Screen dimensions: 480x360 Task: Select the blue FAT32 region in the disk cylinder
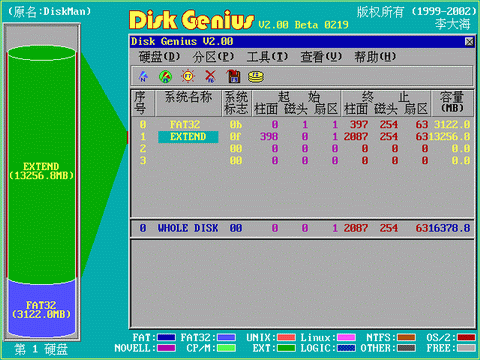[42, 308]
